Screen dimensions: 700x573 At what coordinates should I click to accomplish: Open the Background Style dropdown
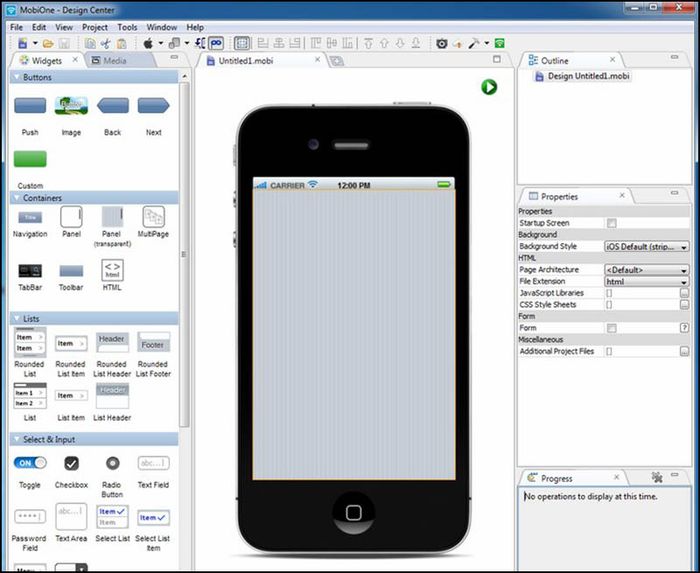pyautogui.click(x=646, y=246)
